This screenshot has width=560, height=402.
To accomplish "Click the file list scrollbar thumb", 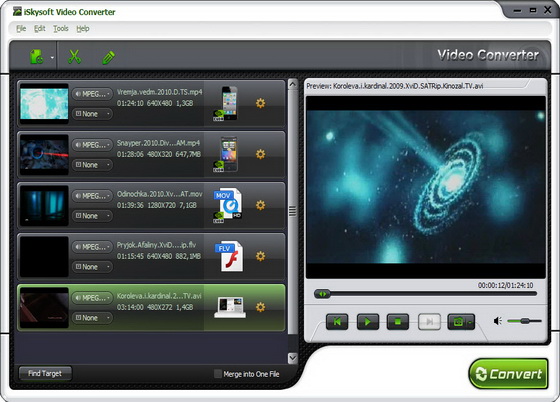I will coord(292,211).
